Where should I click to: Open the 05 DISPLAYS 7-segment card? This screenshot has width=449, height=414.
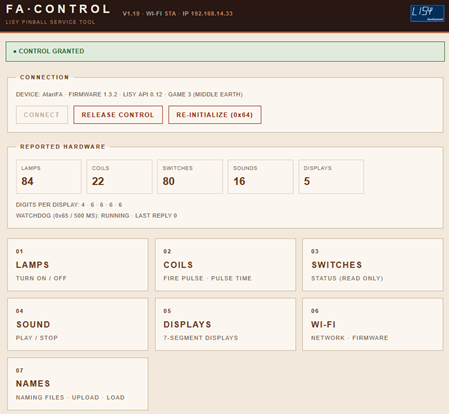click(225, 324)
